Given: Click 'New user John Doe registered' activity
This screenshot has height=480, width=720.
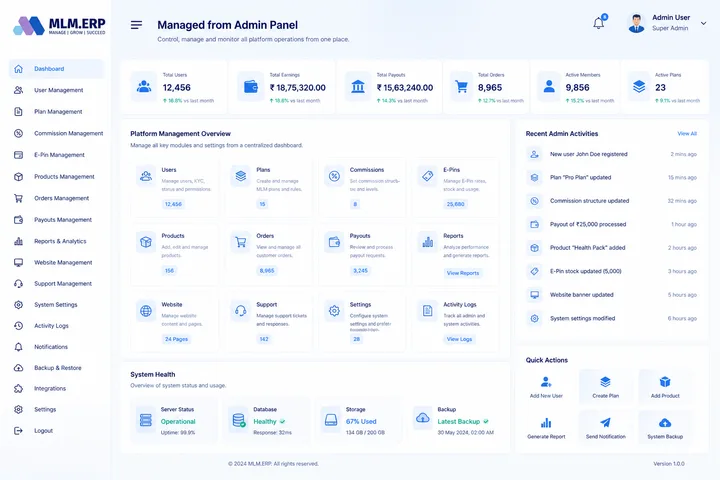Looking at the screenshot, I should coord(611,154).
